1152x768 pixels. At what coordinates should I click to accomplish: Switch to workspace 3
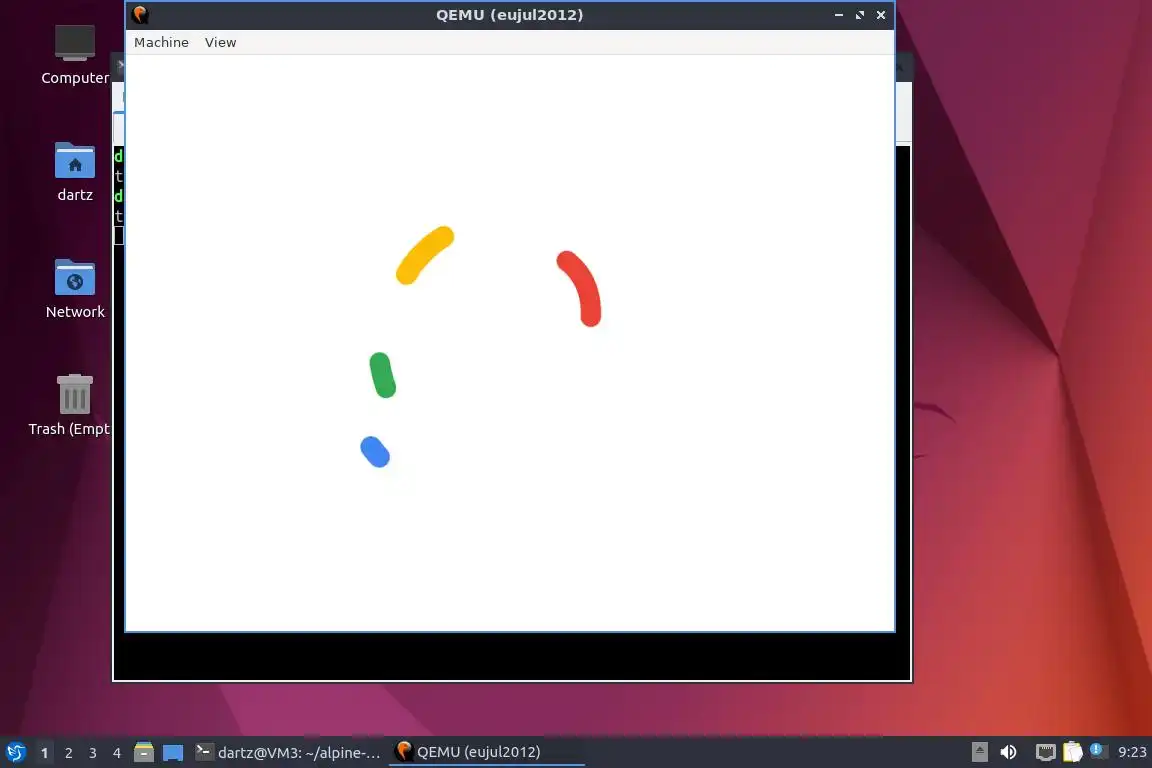pos(93,753)
